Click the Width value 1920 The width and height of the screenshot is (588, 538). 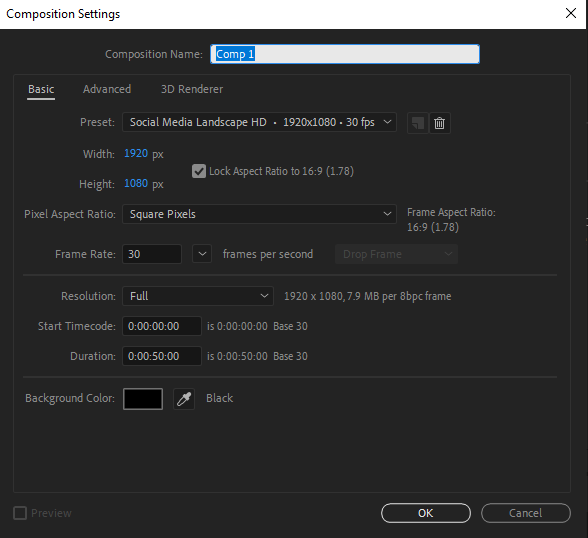click(136, 153)
